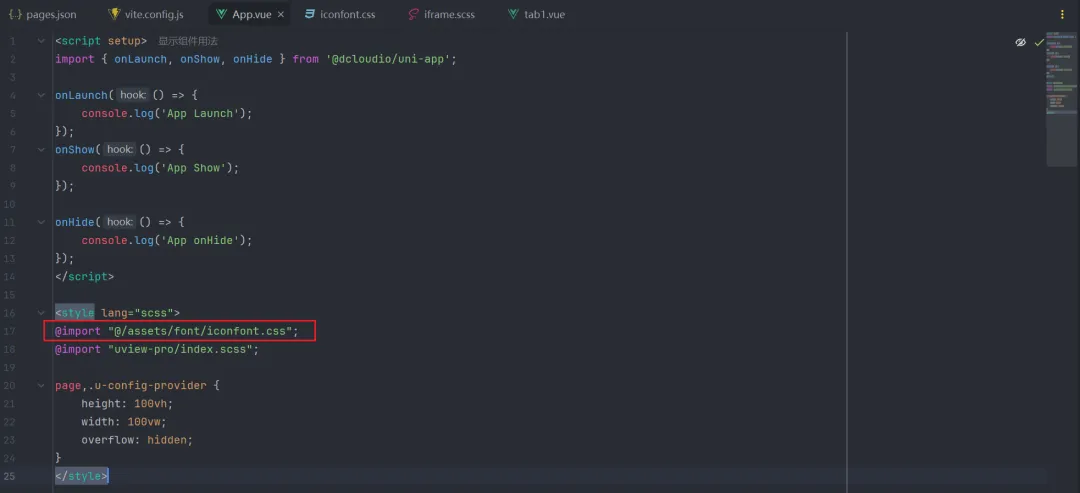Click the 显示组件用法 inlay hint
This screenshot has width=1080, height=493.
click(x=188, y=41)
